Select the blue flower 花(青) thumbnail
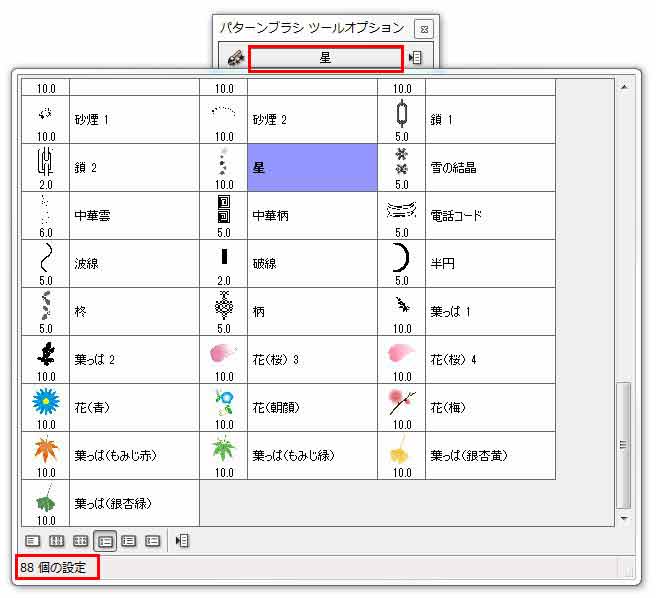Image resolution: width=656 pixels, height=598 pixels. click(x=46, y=401)
